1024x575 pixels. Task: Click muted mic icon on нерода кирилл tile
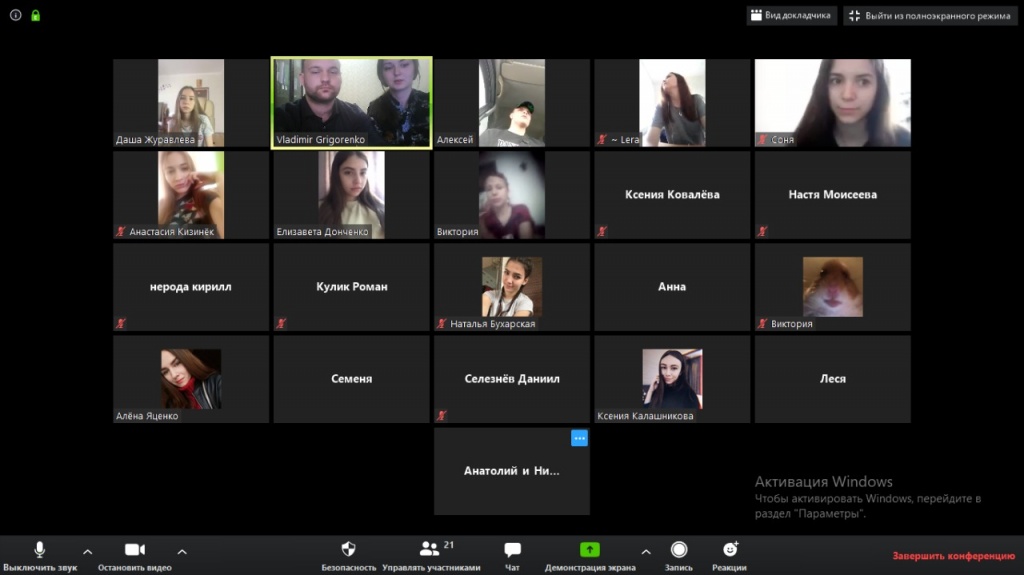point(121,323)
